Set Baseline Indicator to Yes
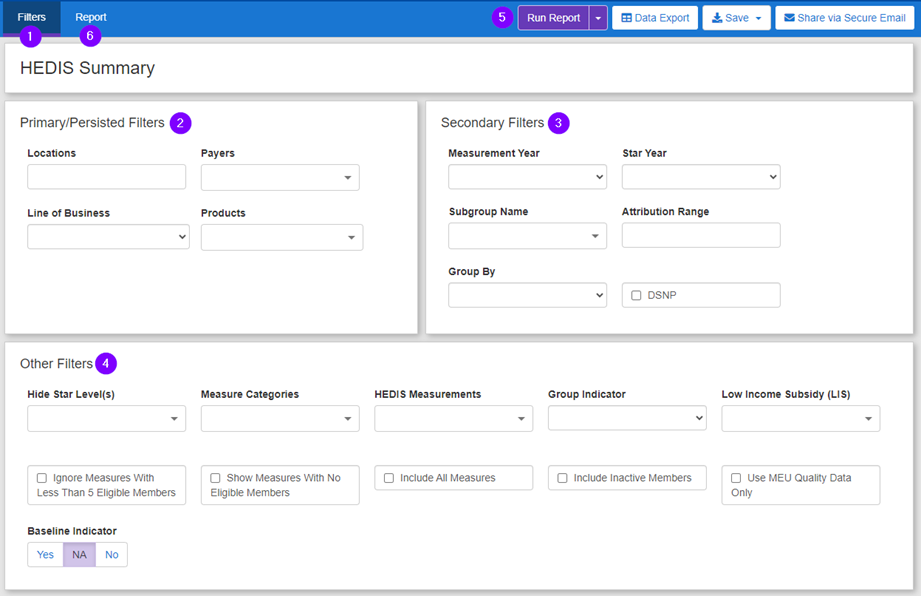 [x=44, y=554]
